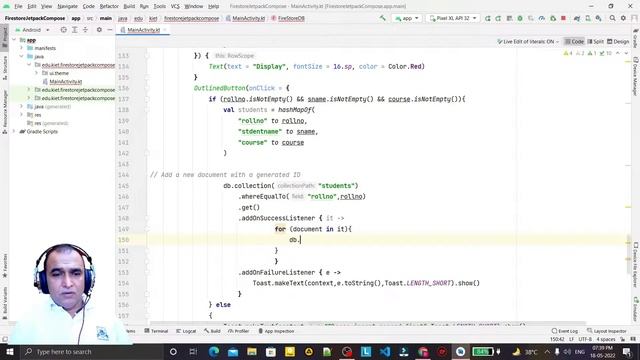Switch editor to Split view
The image size is (640, 360).
595,42
